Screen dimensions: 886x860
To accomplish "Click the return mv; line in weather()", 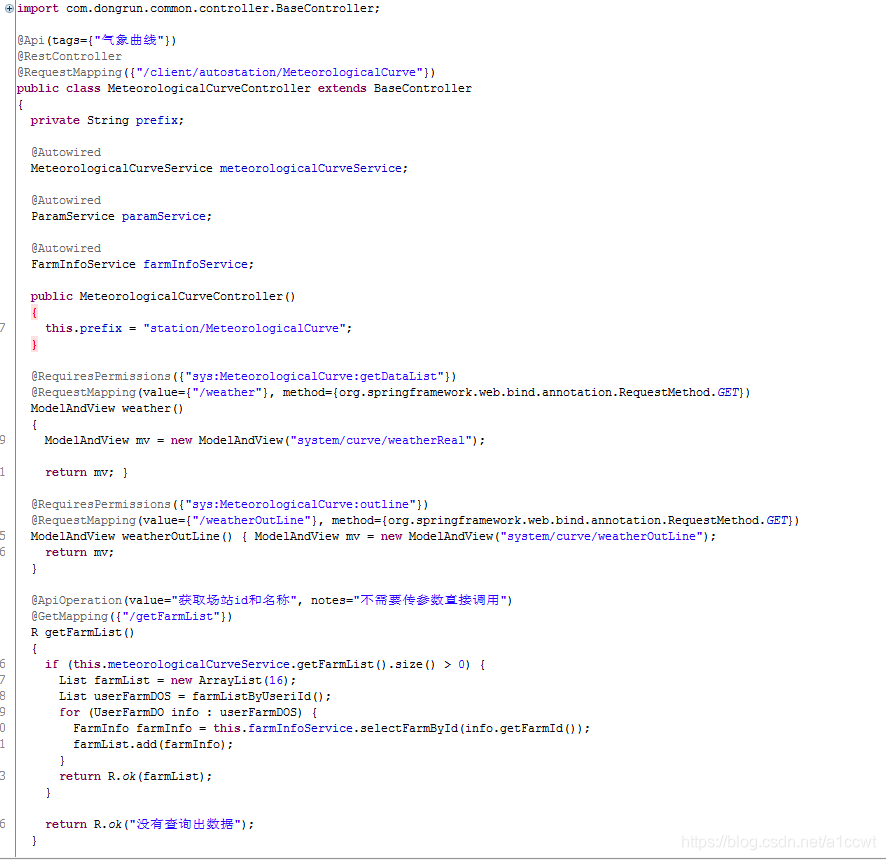I will 80,472.
